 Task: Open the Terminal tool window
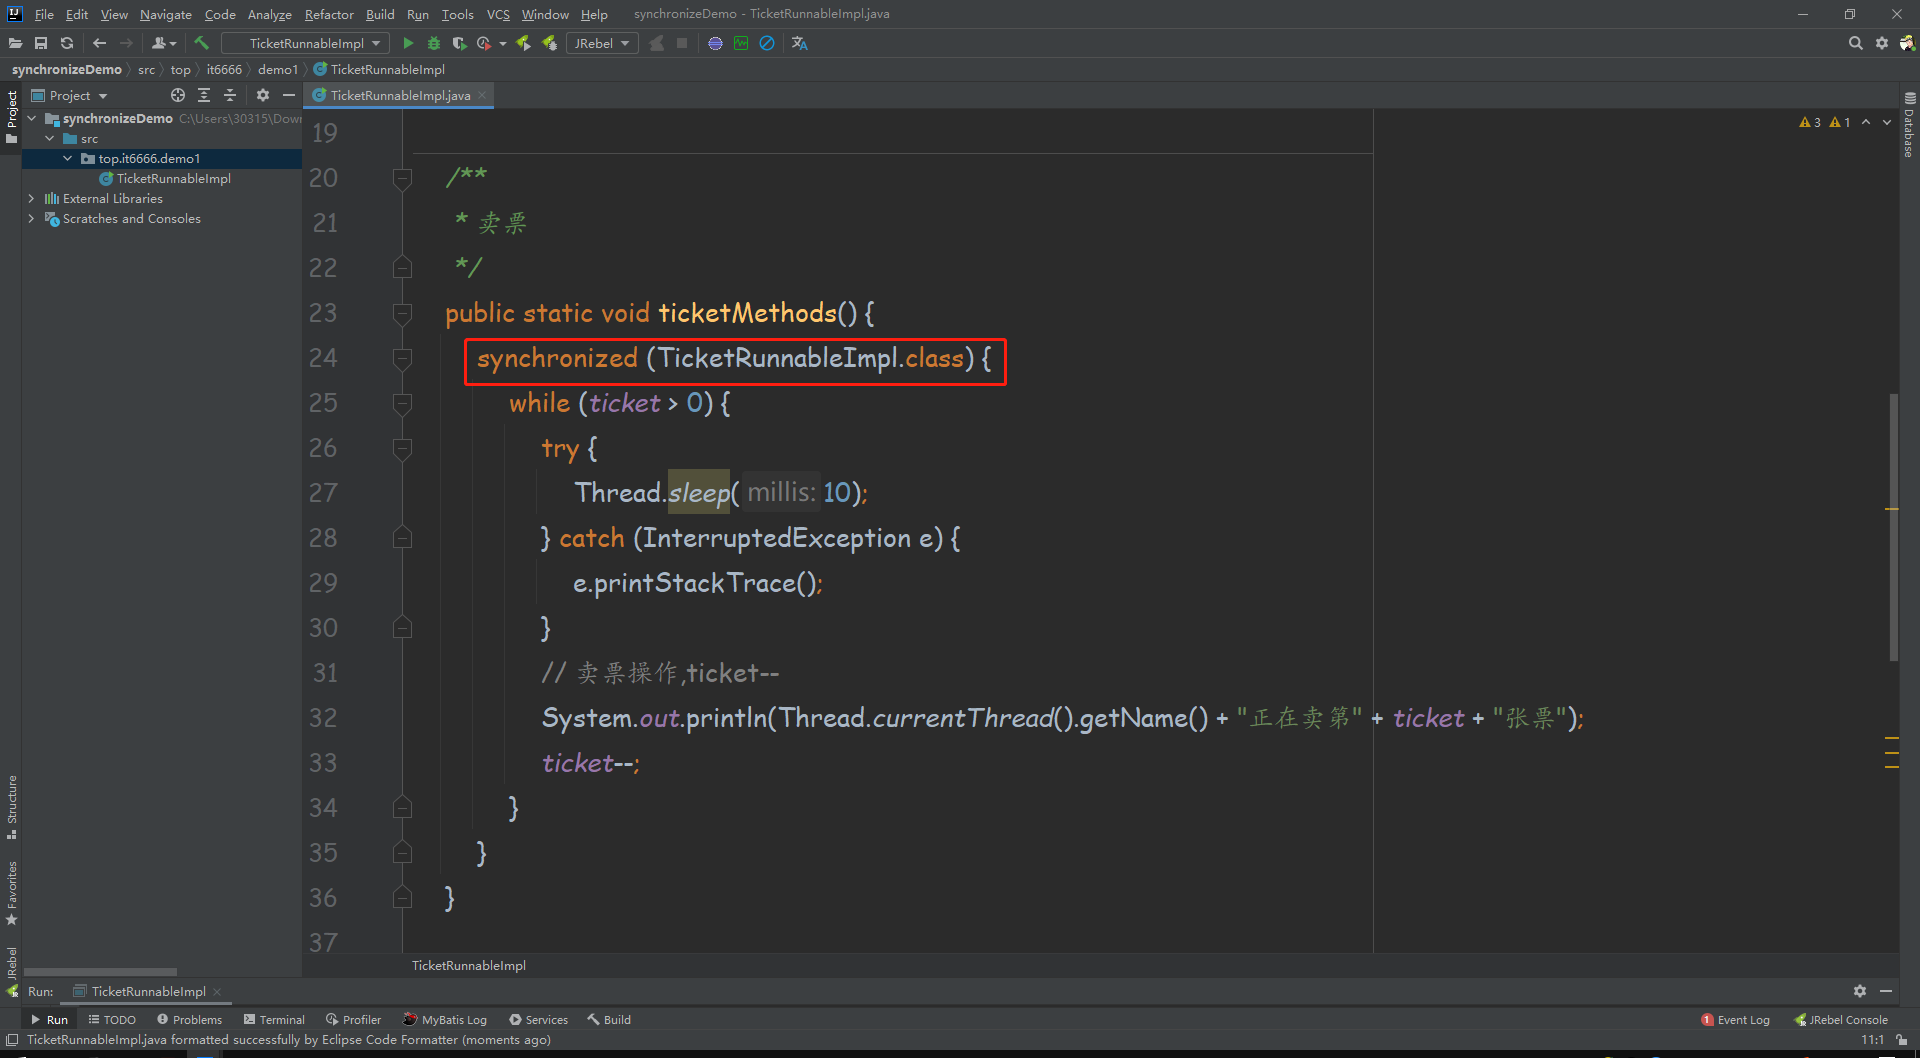274,1019
